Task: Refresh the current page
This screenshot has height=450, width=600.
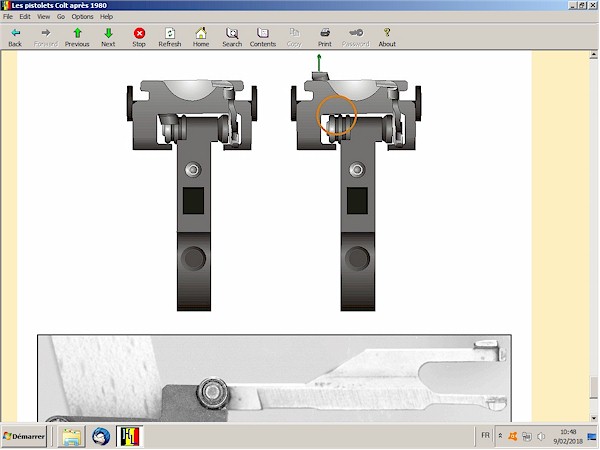Action: [170, 37]
